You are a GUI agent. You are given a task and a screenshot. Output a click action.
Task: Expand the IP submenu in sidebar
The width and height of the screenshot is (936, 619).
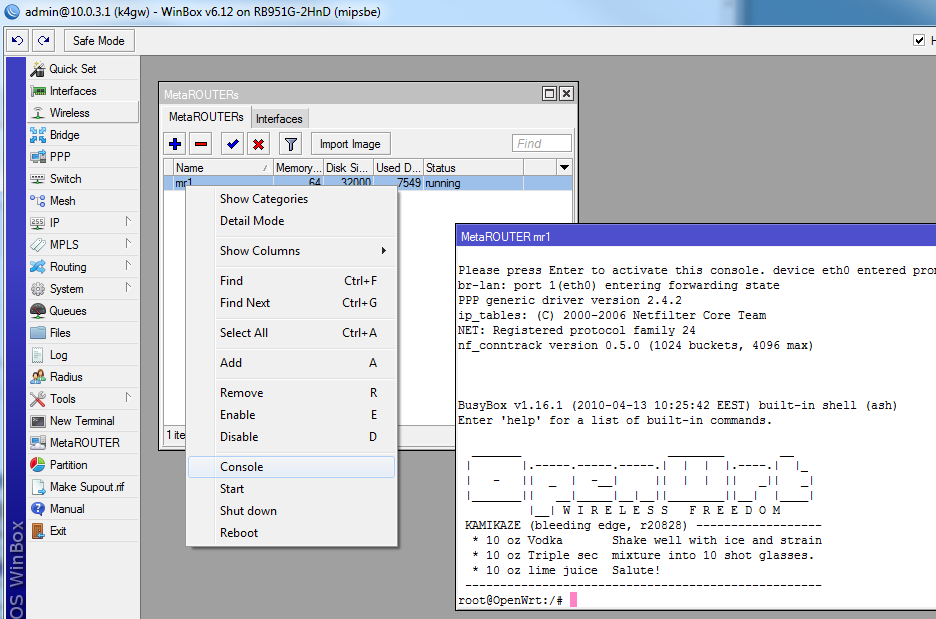coord(55,223)
